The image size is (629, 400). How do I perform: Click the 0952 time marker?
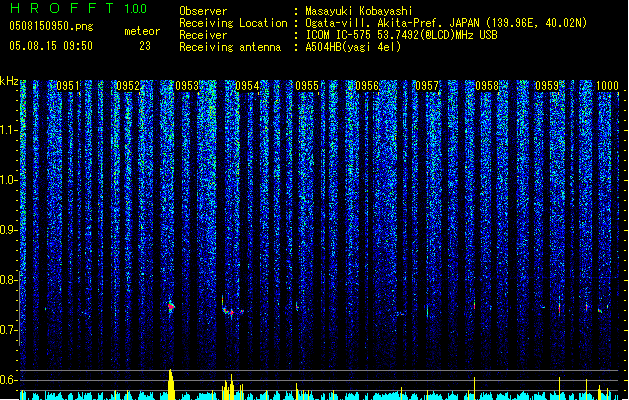coord(128,86)
